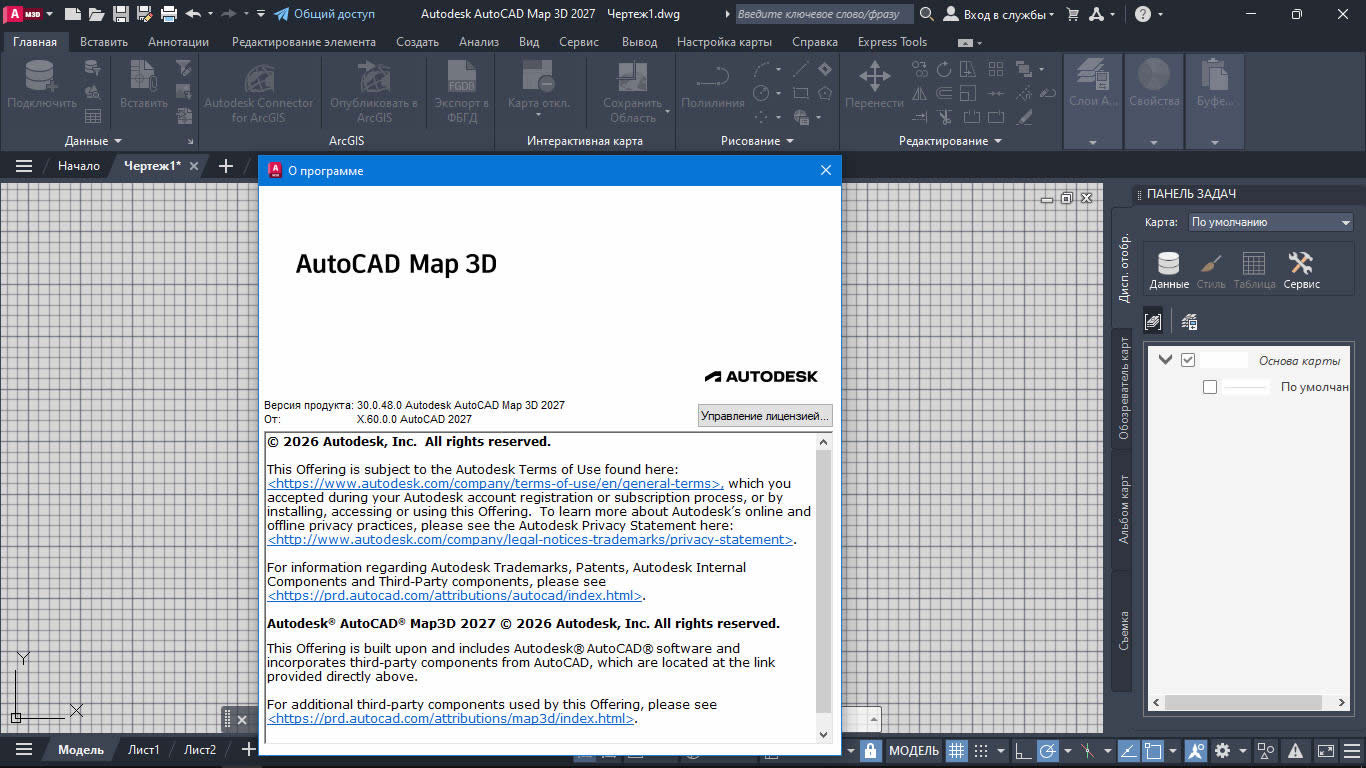Uncheck the Основа карты layer checkbox
Screen dimensions: 1366x768
coord(1188,360)
